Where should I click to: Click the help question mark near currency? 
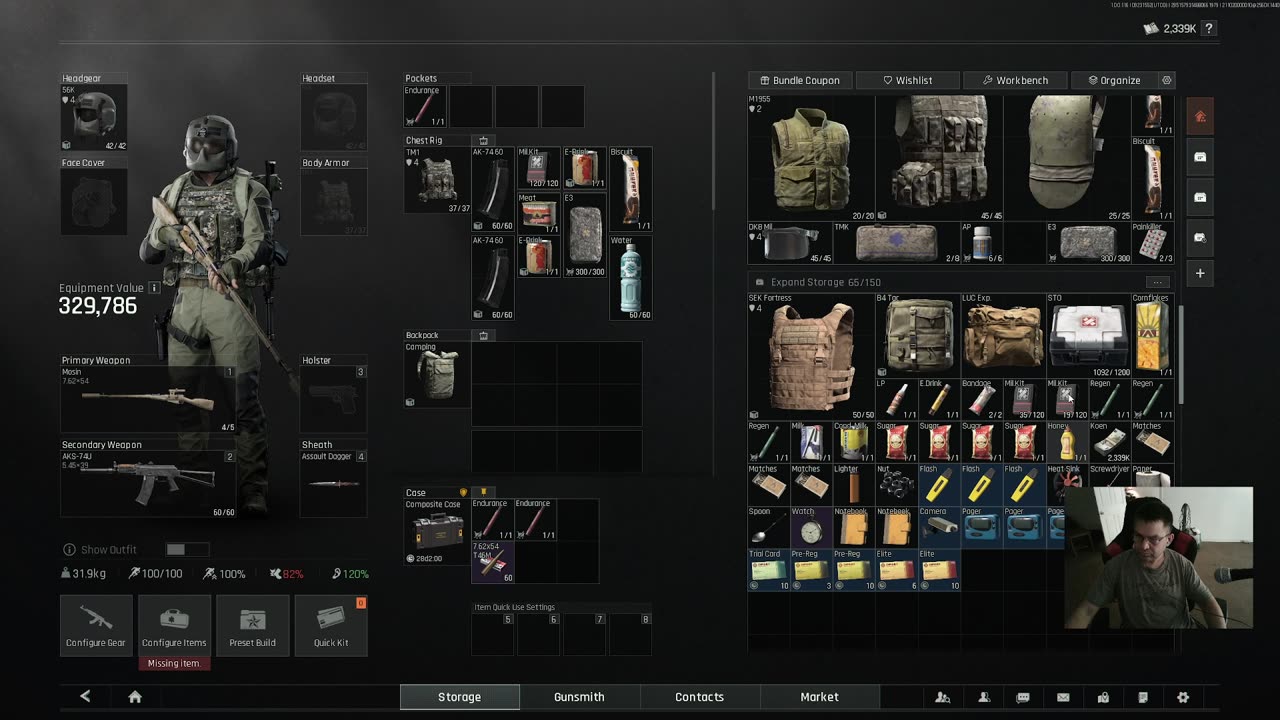[x=1208, y=29]
